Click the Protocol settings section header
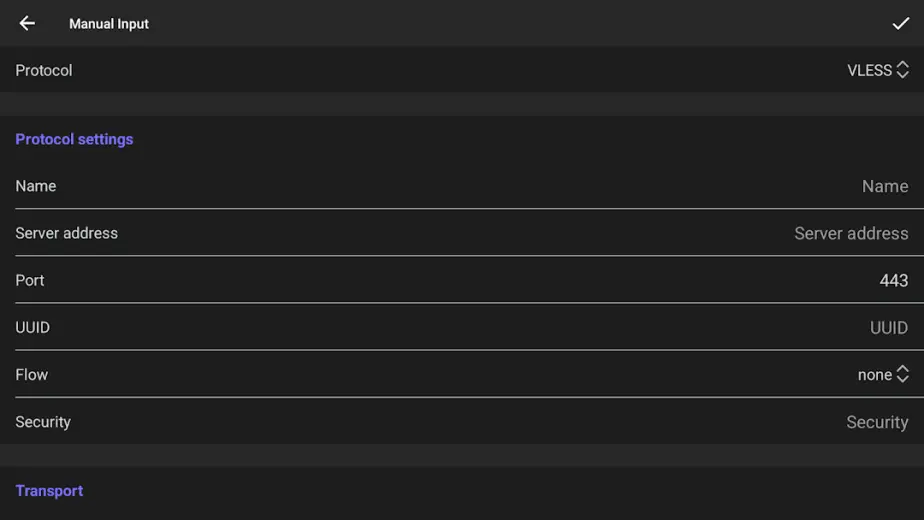The width and height of the screenshot is (924, 520). click(74, 139)
